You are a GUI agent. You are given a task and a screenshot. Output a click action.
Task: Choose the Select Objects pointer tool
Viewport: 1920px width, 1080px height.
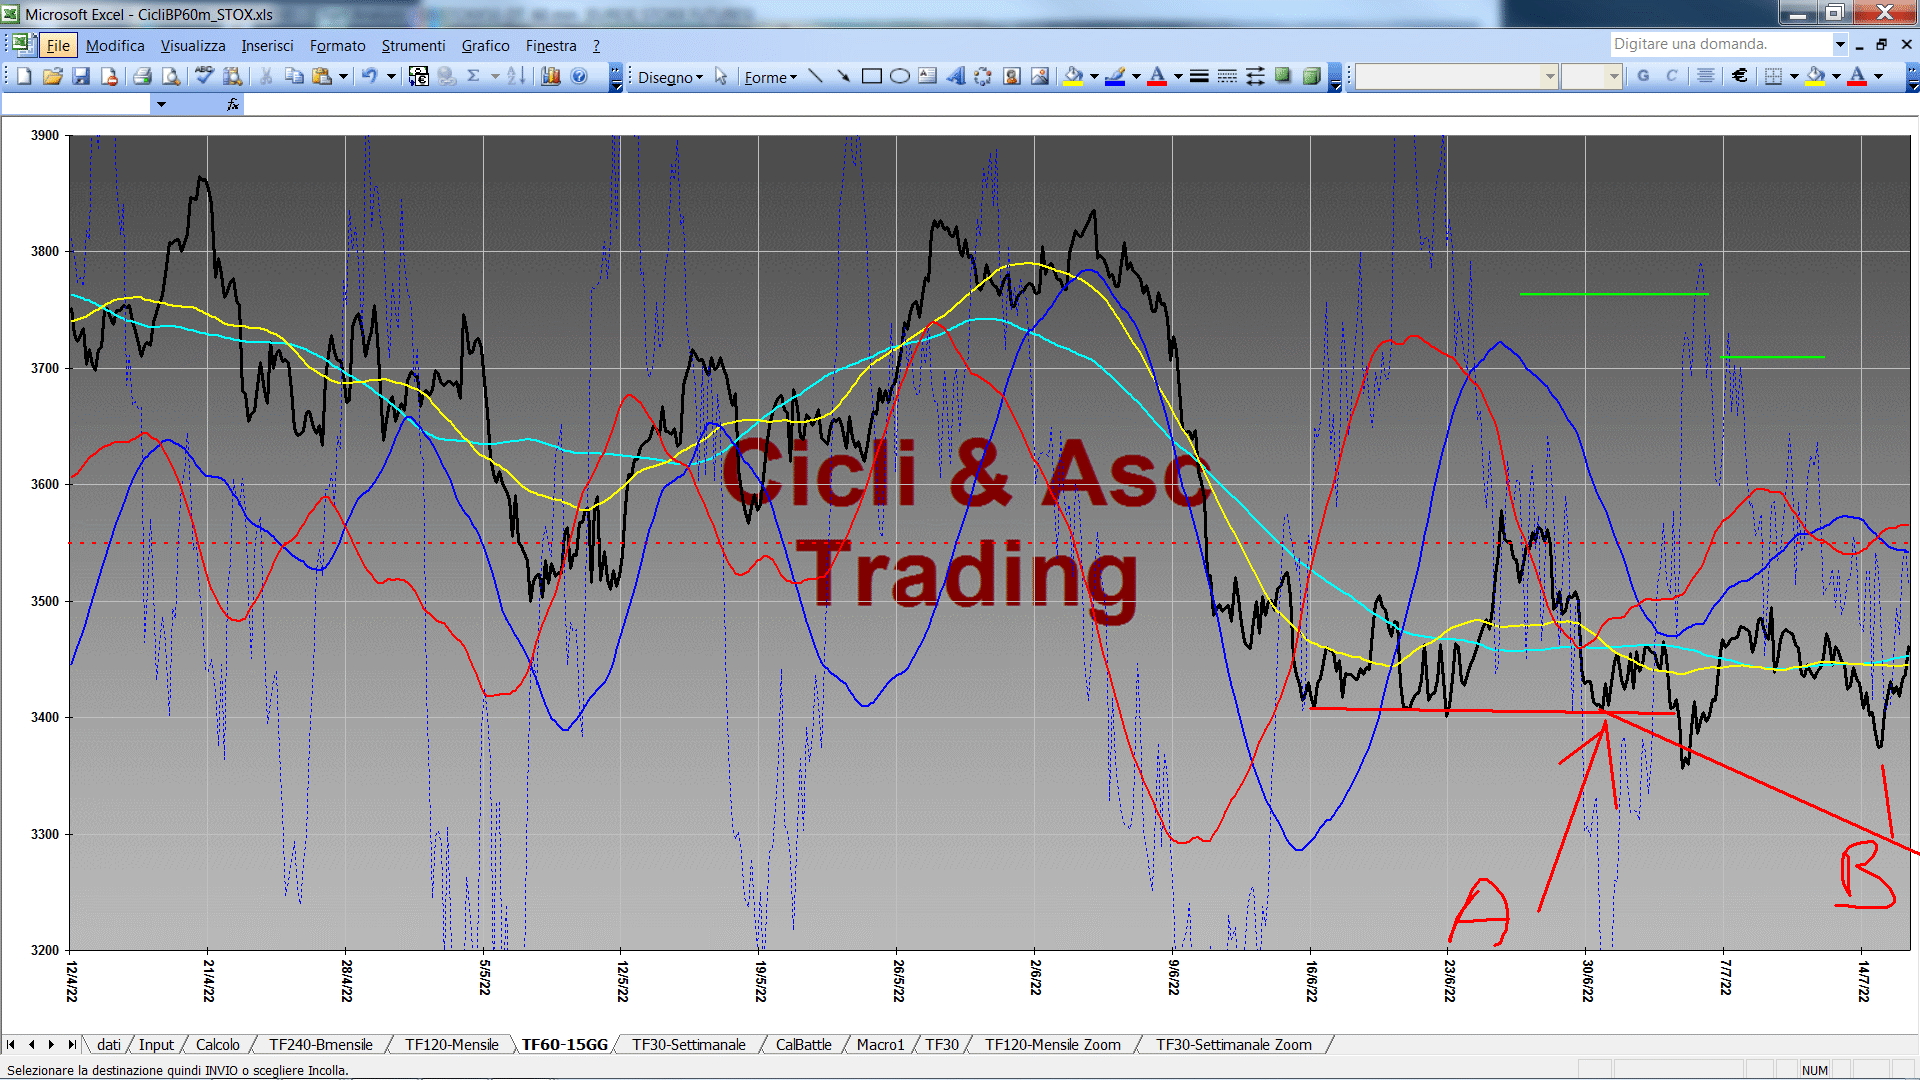pos(721,77)
